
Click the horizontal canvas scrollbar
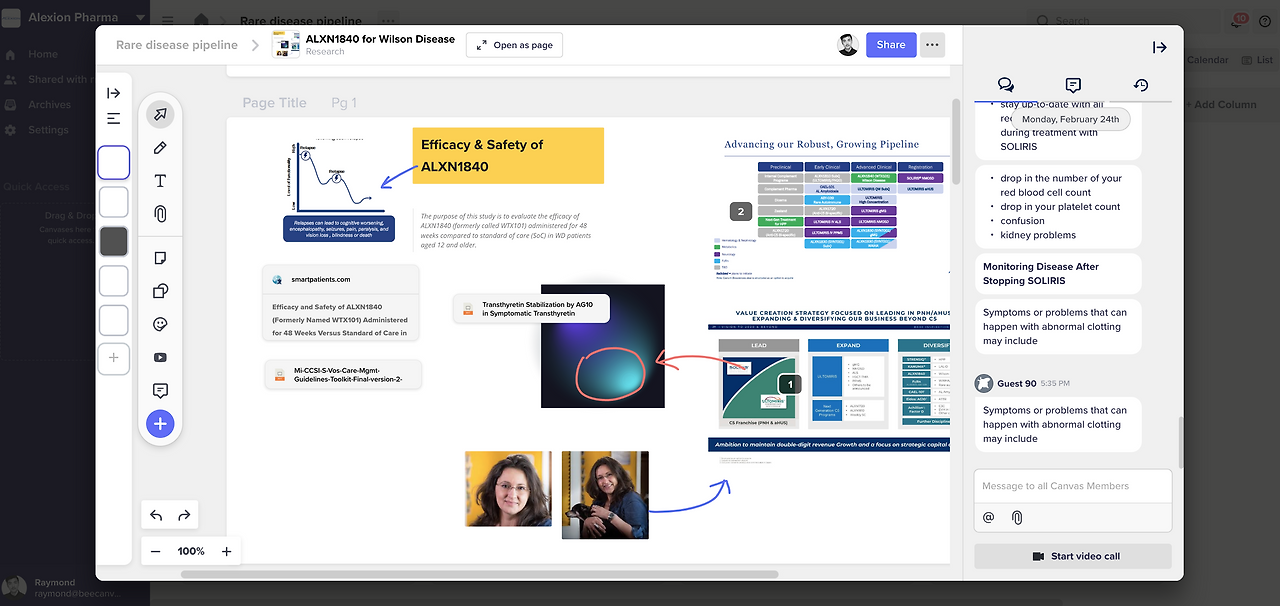click(x=479, y=574)
